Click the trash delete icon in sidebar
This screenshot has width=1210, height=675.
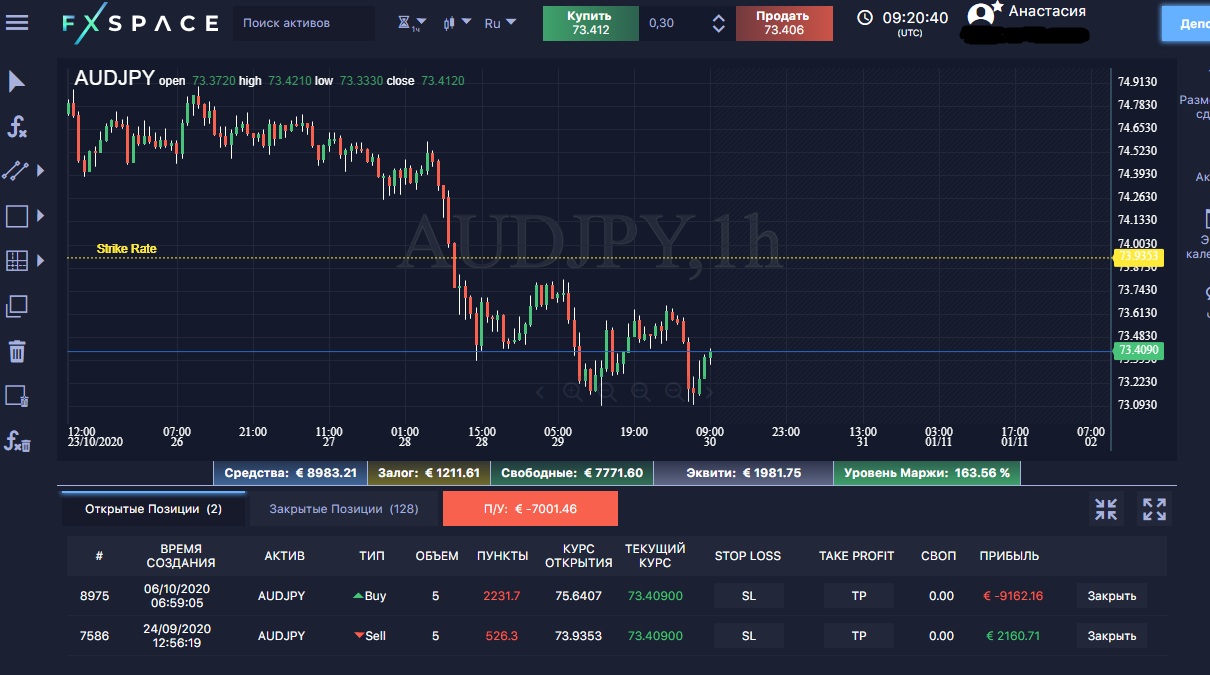(x=17, y=351)
